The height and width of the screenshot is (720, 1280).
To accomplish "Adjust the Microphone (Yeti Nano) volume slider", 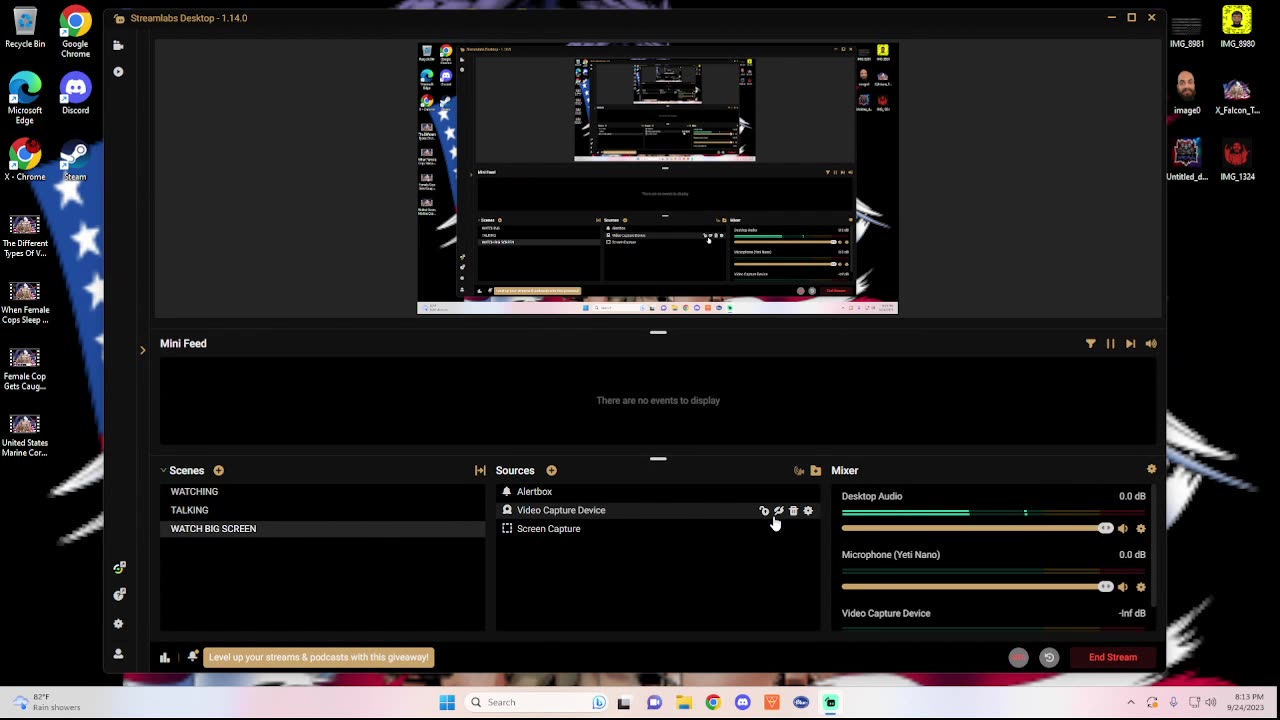I will (977, 586).
